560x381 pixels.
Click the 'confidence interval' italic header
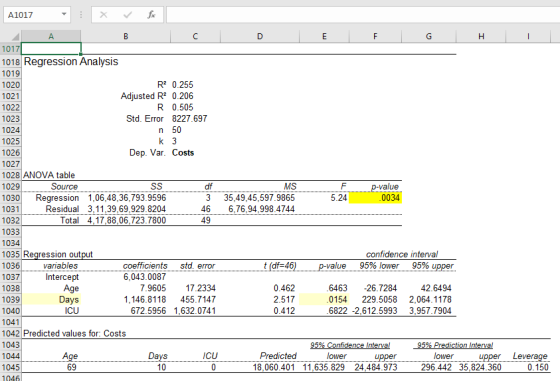[x=402, y=254]
